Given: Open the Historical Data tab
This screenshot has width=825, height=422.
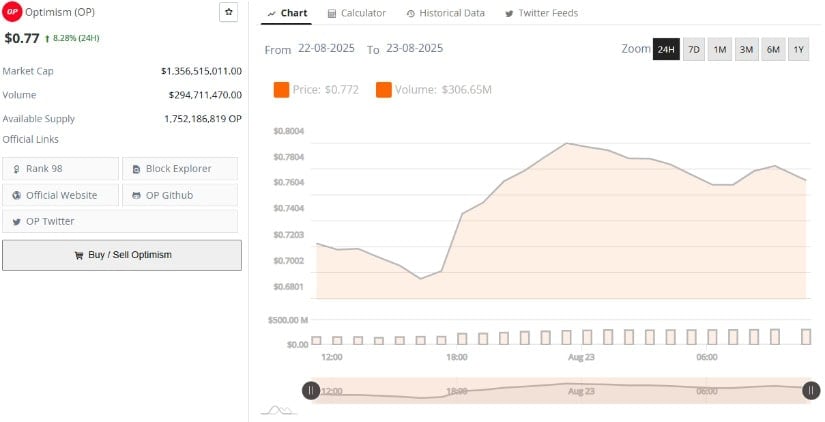Looking at the screenshot, I should (446, 13).
